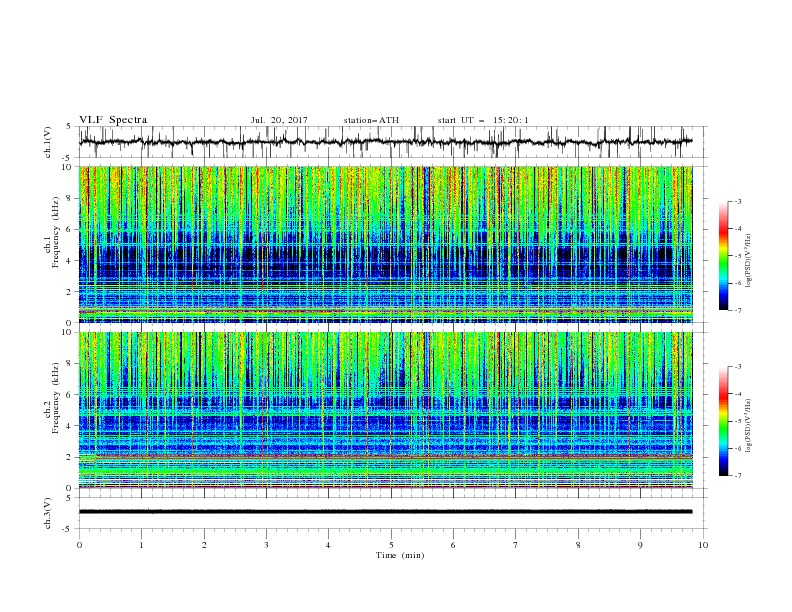Click time axis tick label "5"

click(x=391, y=545)
